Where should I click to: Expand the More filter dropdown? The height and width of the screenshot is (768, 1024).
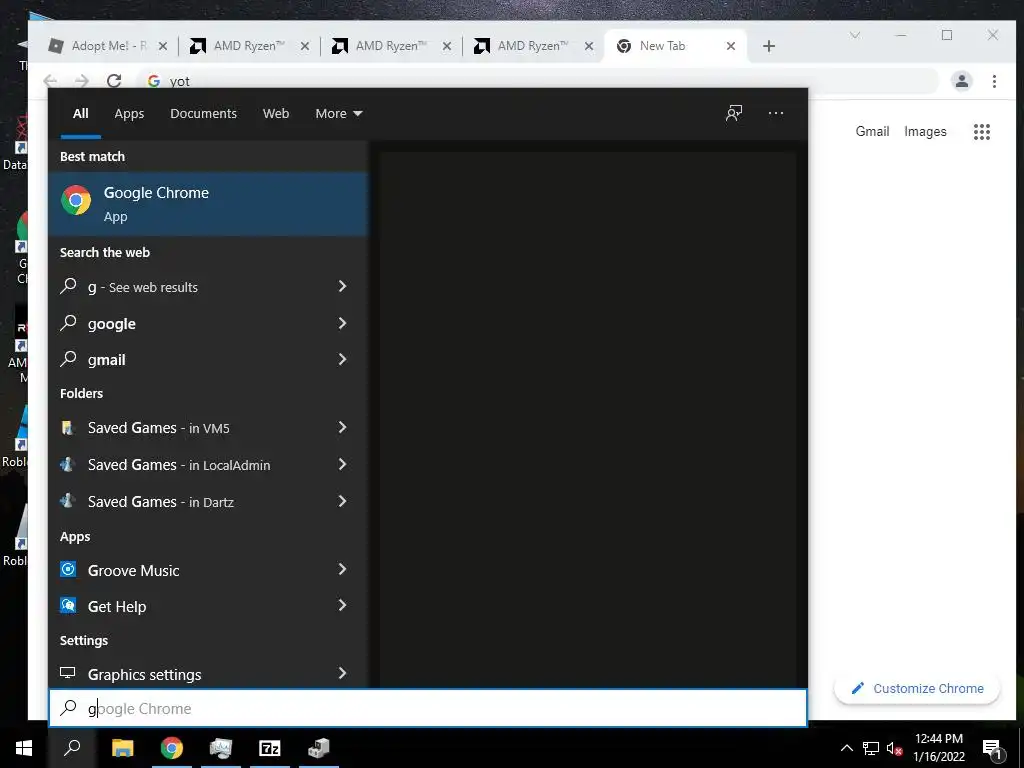click(x=338, y=114)
